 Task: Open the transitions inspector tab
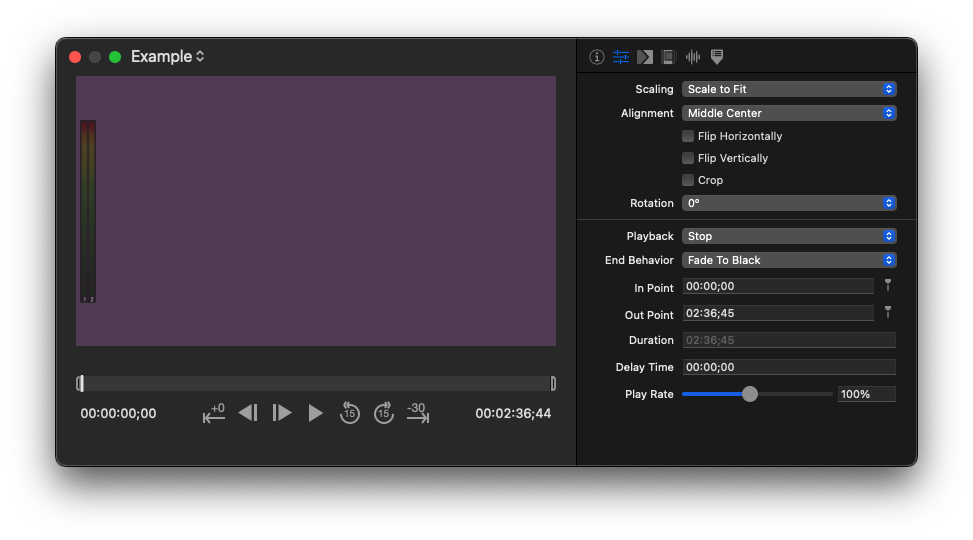pos(645,57)
